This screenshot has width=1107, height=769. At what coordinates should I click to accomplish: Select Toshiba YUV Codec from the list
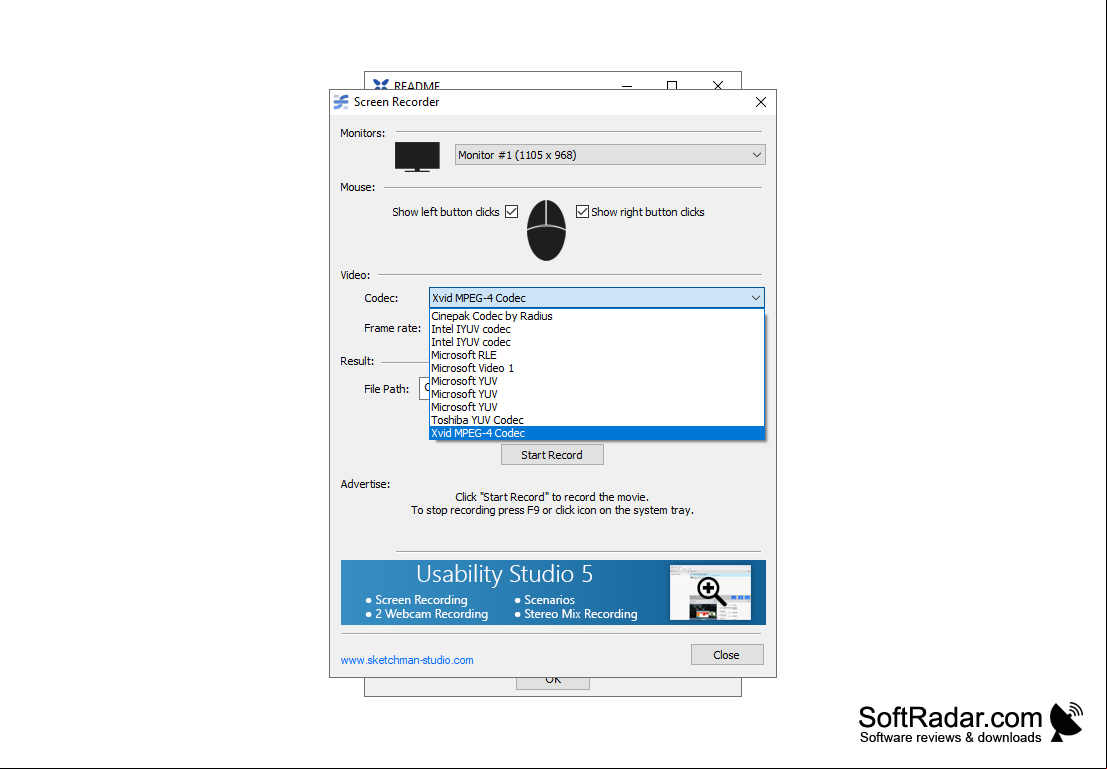(x=597, y=420)
